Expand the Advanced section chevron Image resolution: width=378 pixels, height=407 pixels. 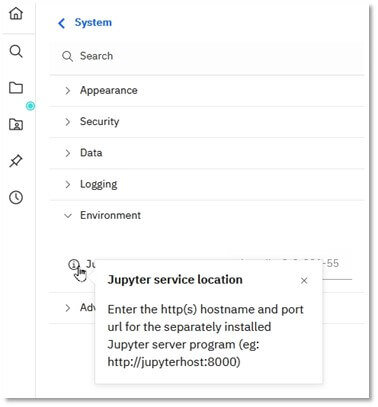(68, 308)
